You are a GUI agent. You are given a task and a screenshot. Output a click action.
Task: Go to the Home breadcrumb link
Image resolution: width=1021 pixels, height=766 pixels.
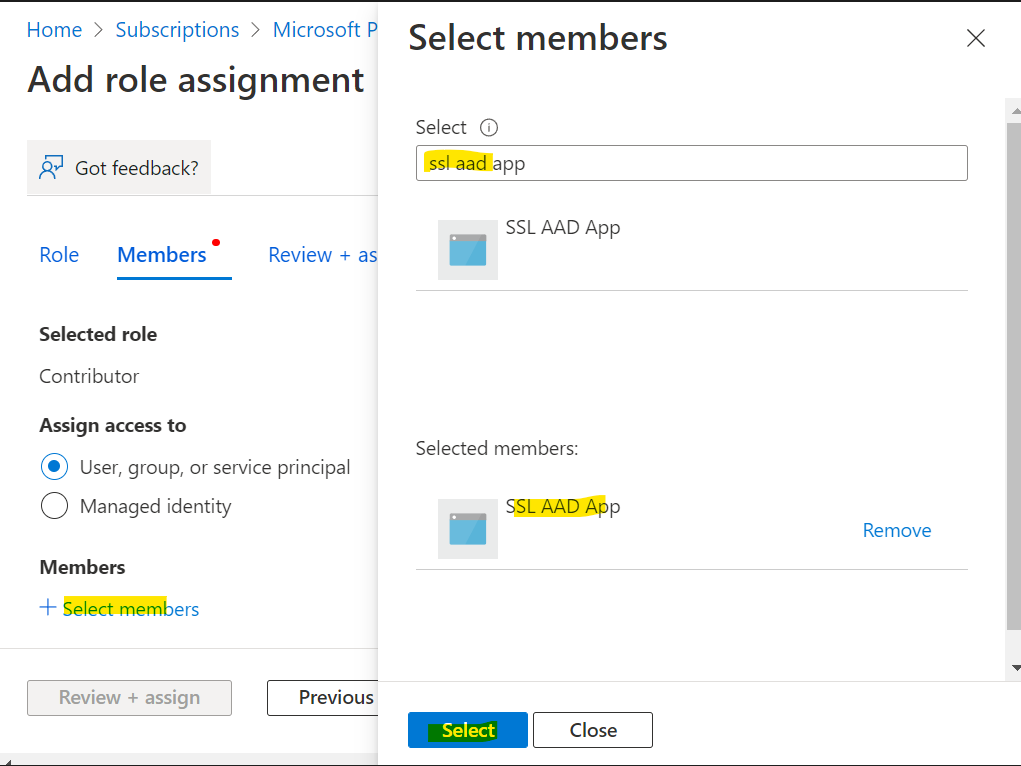click(x=54, y=30)
